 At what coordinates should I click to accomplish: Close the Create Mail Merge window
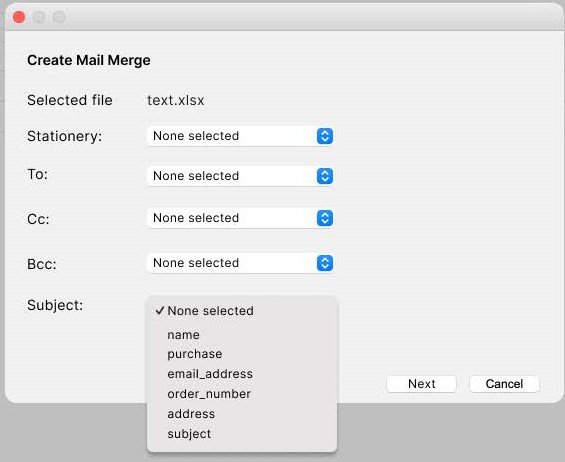[19, 17]
